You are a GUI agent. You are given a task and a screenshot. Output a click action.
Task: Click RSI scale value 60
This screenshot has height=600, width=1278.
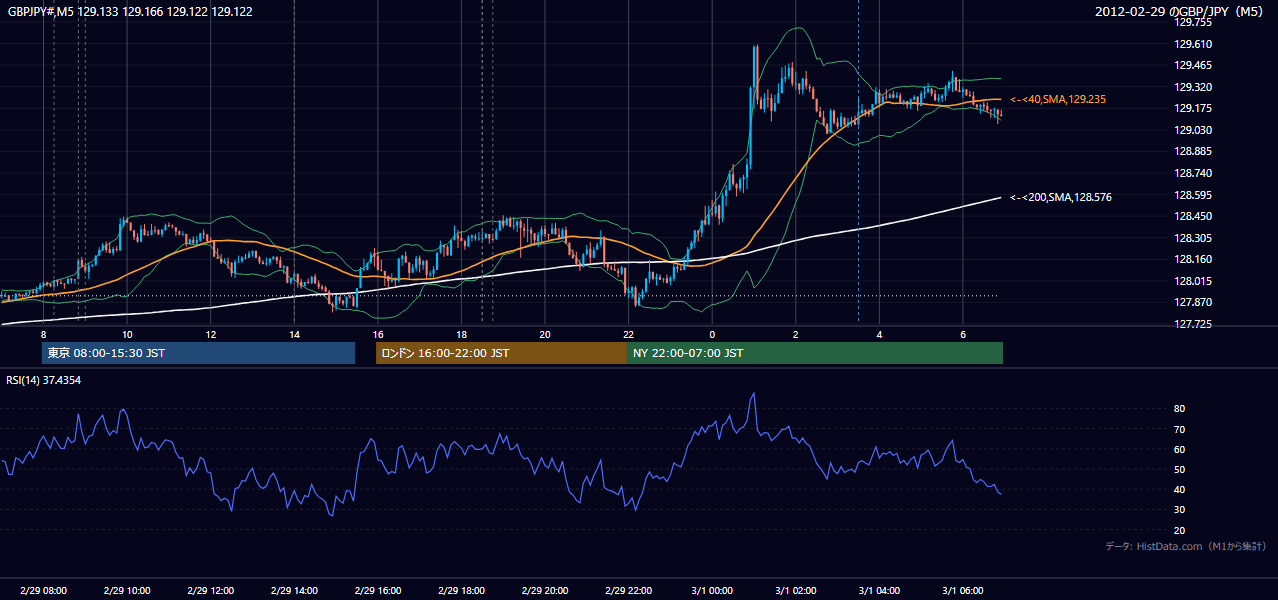(1180, 449)
